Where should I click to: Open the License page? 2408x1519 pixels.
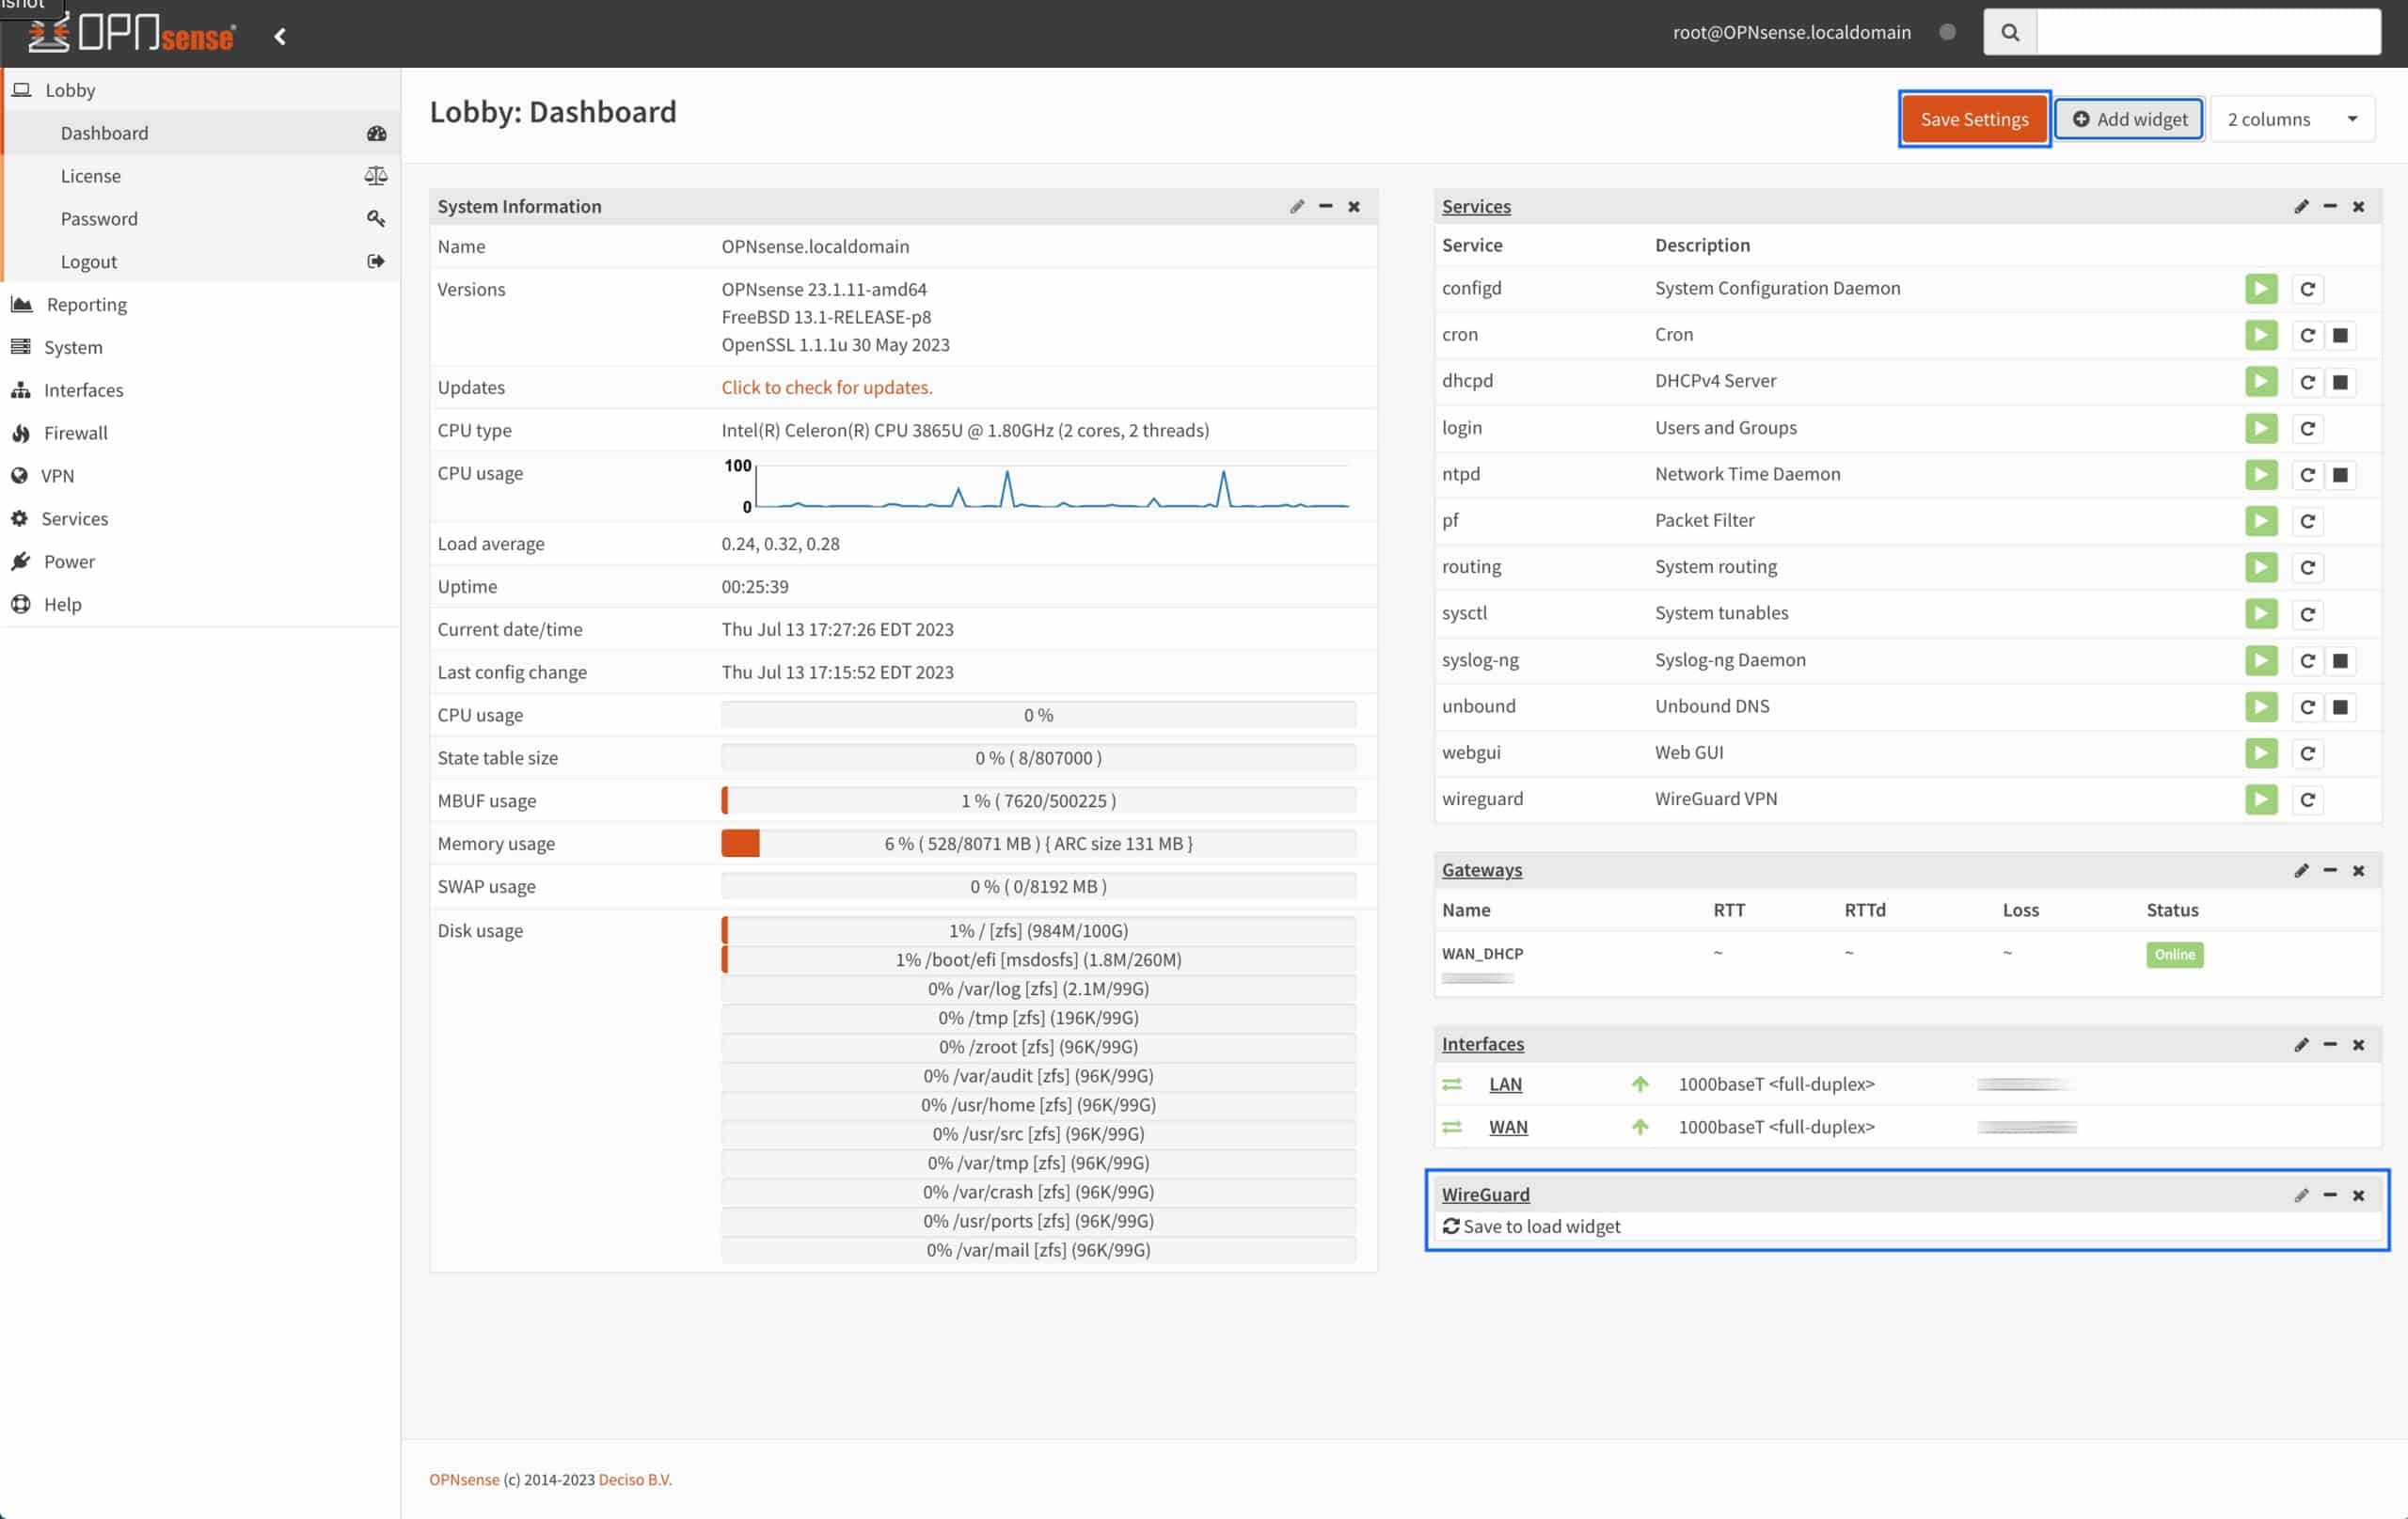pos(200,176)
